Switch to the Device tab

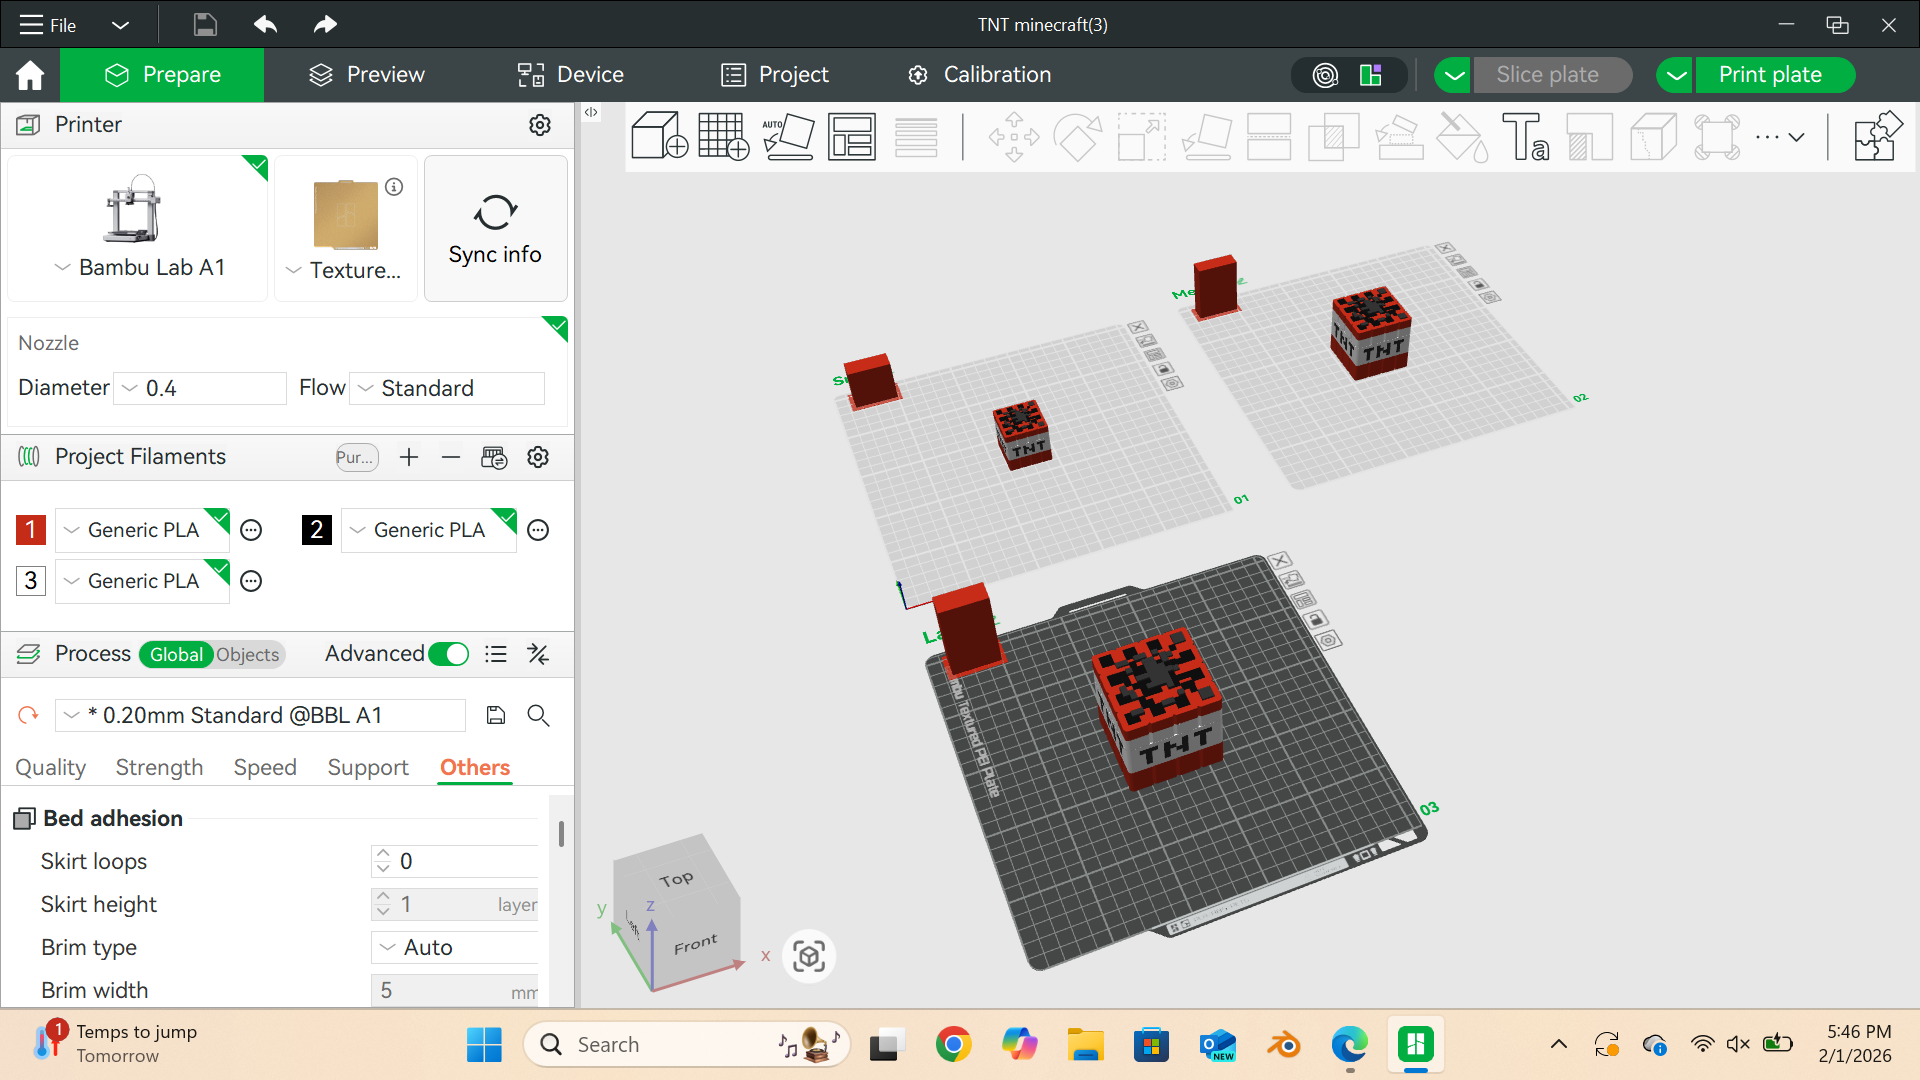point(571,75)
